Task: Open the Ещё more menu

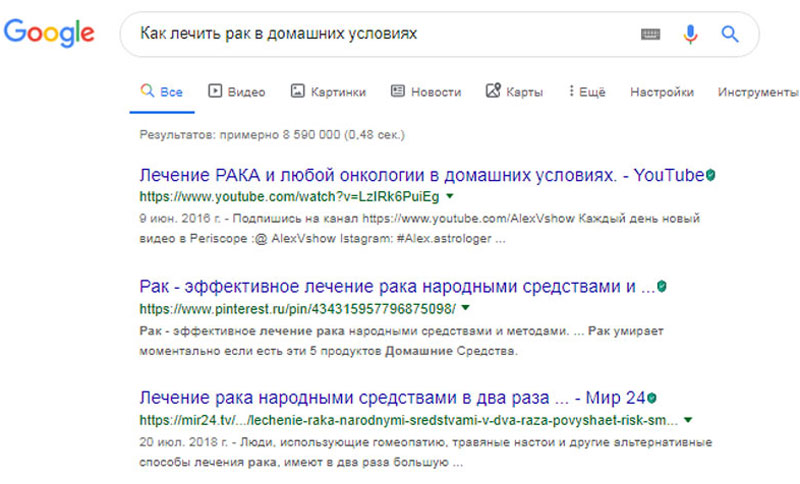Action: 587,92
